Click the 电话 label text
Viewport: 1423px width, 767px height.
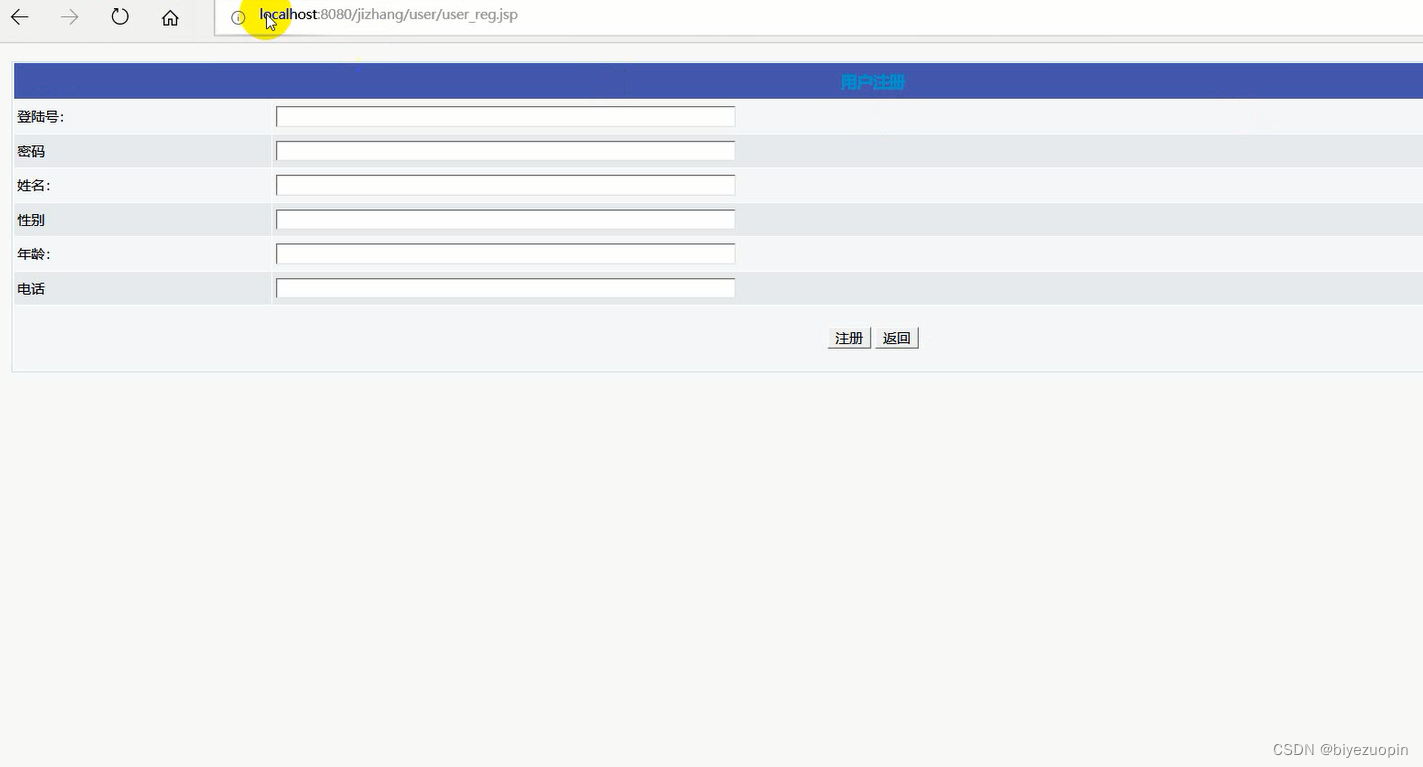(31, 289)
